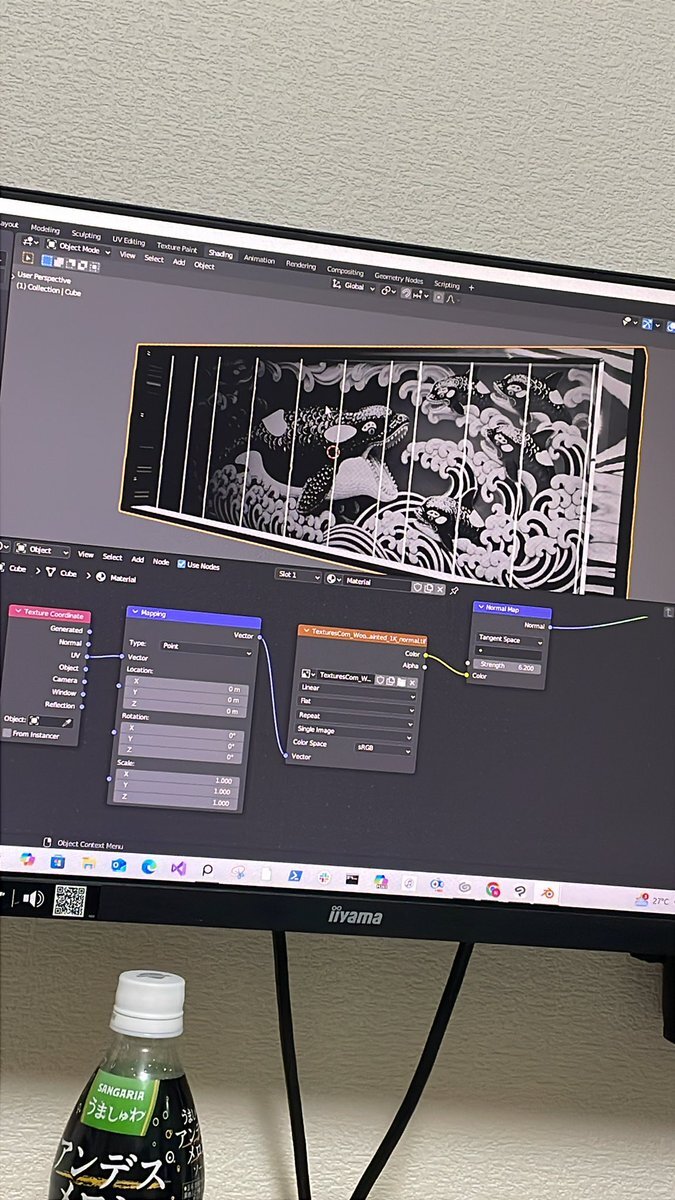Open the Linear interpolation dropdown
675x1200 pixels.
pyautogui.click(x=357, y=690)
